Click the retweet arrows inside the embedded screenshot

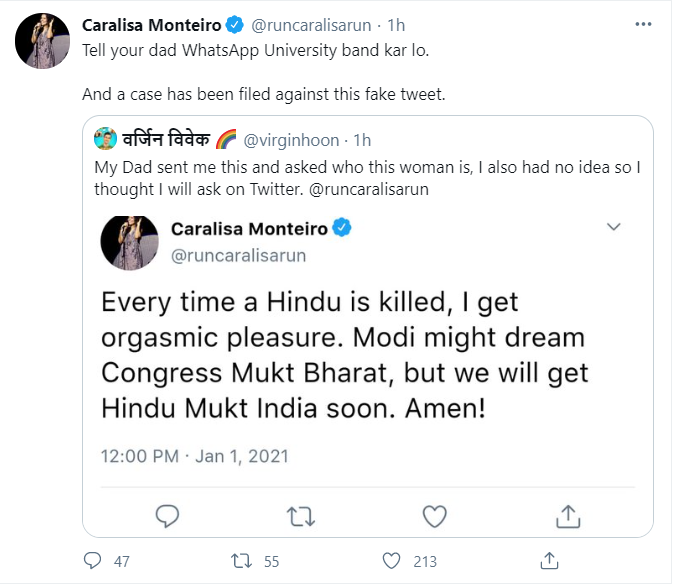tap(300, 515)
